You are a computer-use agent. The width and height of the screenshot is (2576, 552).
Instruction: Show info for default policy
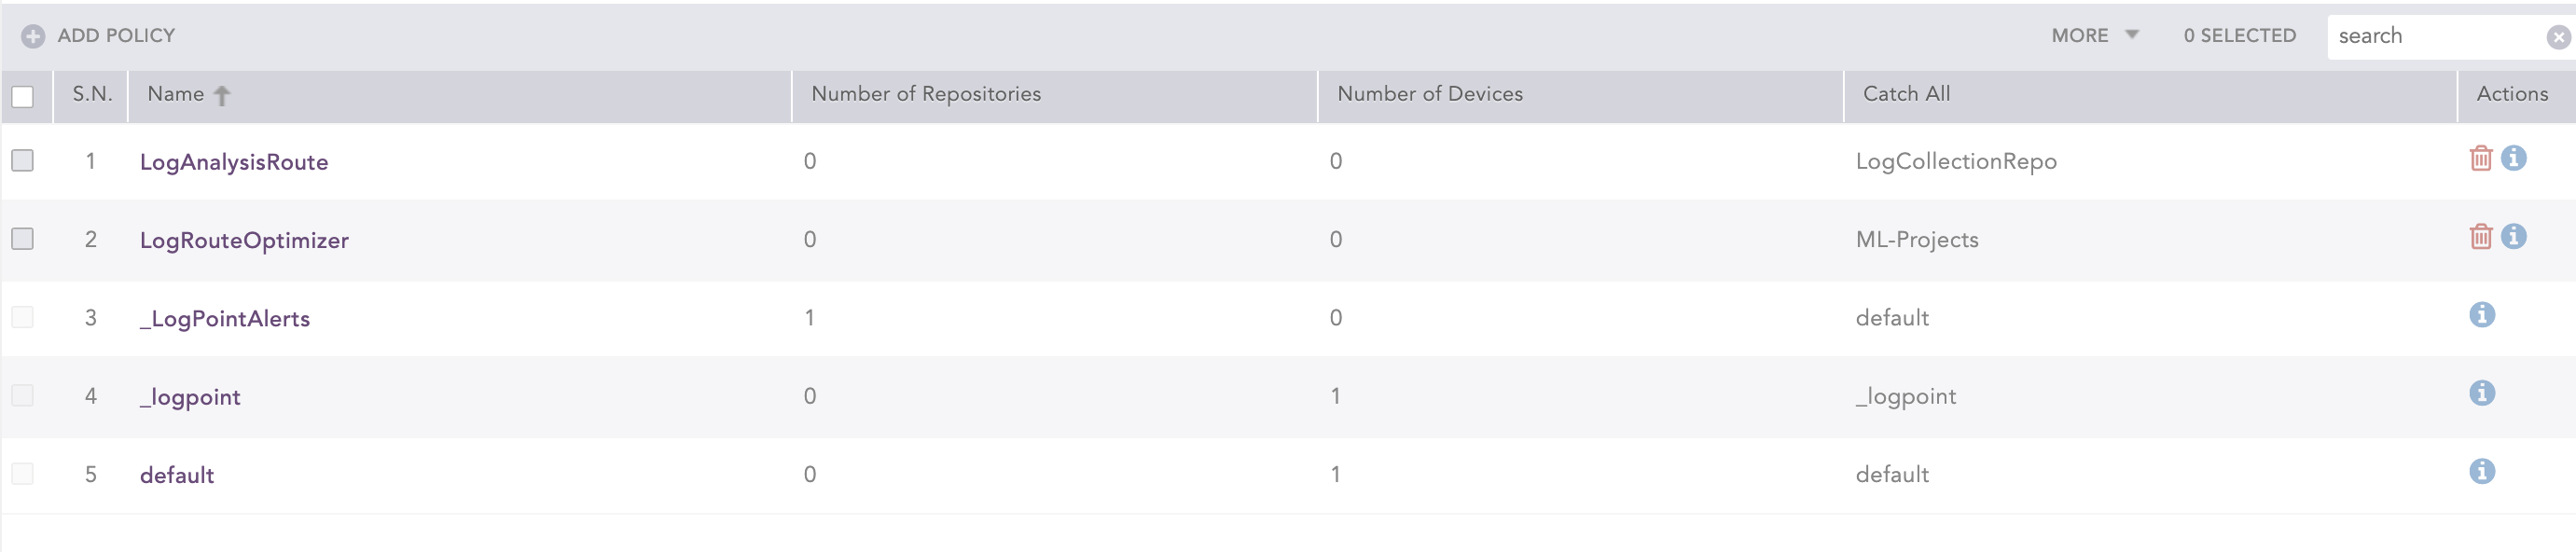[2481, 471]
